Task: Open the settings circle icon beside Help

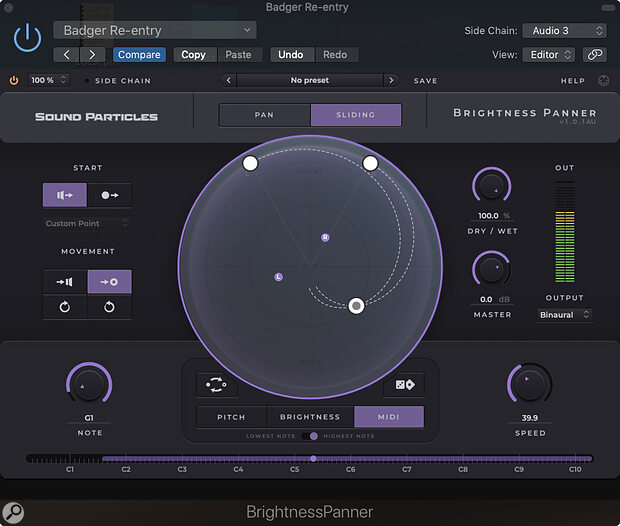Action: point(603,80)
